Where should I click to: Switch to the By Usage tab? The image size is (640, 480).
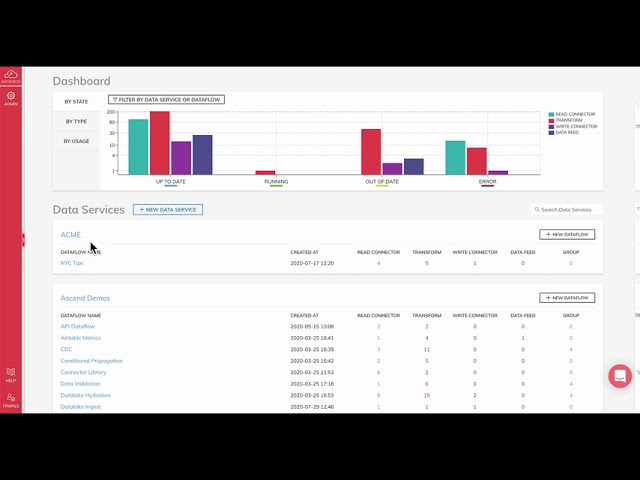(76, 141)
